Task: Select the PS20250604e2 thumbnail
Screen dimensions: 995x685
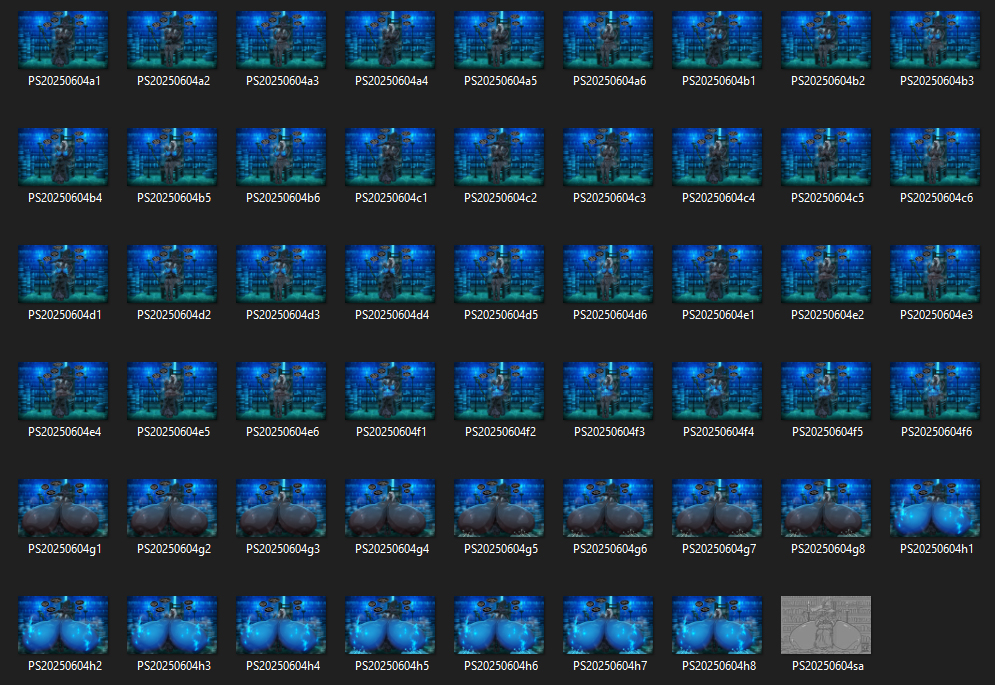Action: coord(826,274)
